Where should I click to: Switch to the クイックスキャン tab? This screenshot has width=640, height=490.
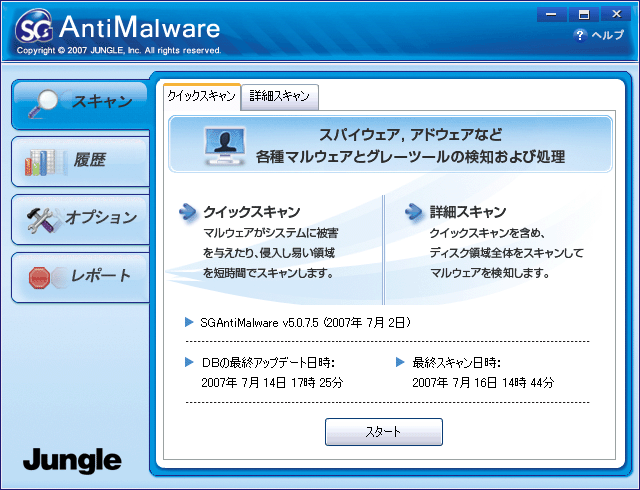pyautogui.click(x=202, y=96)
